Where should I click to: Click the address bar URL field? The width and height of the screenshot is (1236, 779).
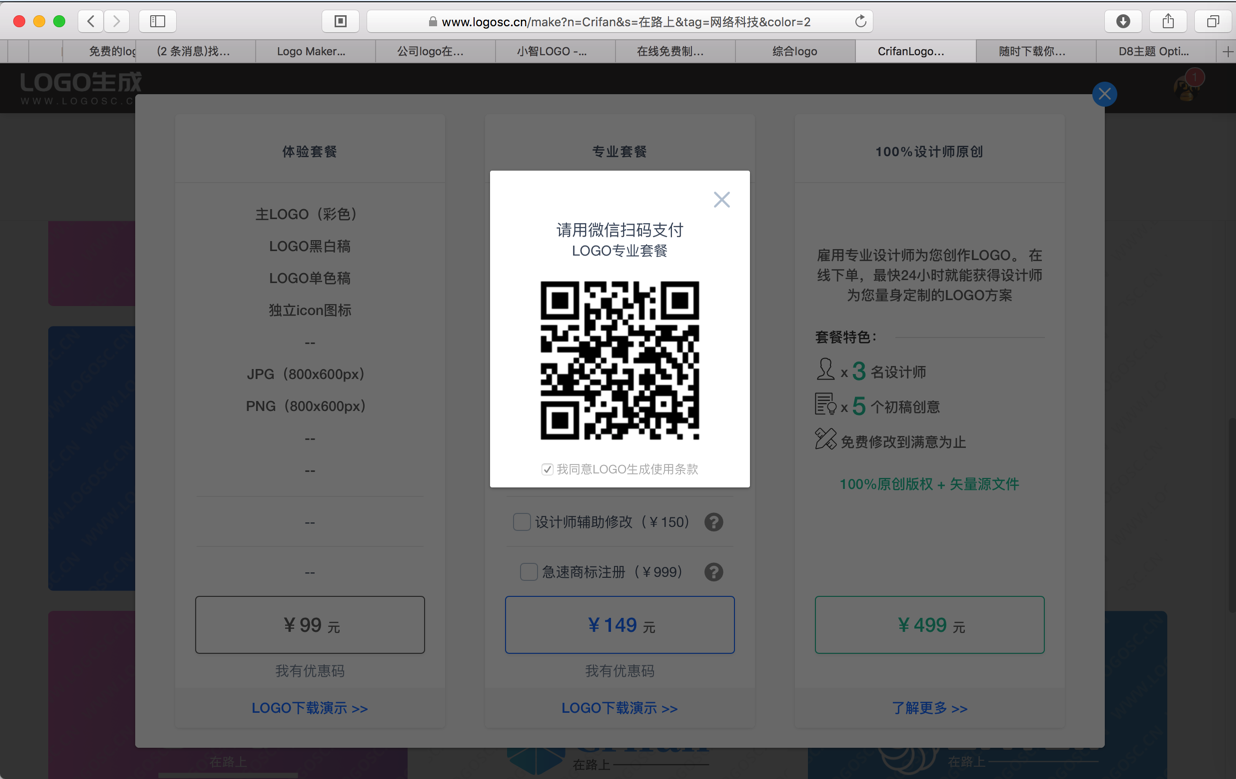point(620,21)
